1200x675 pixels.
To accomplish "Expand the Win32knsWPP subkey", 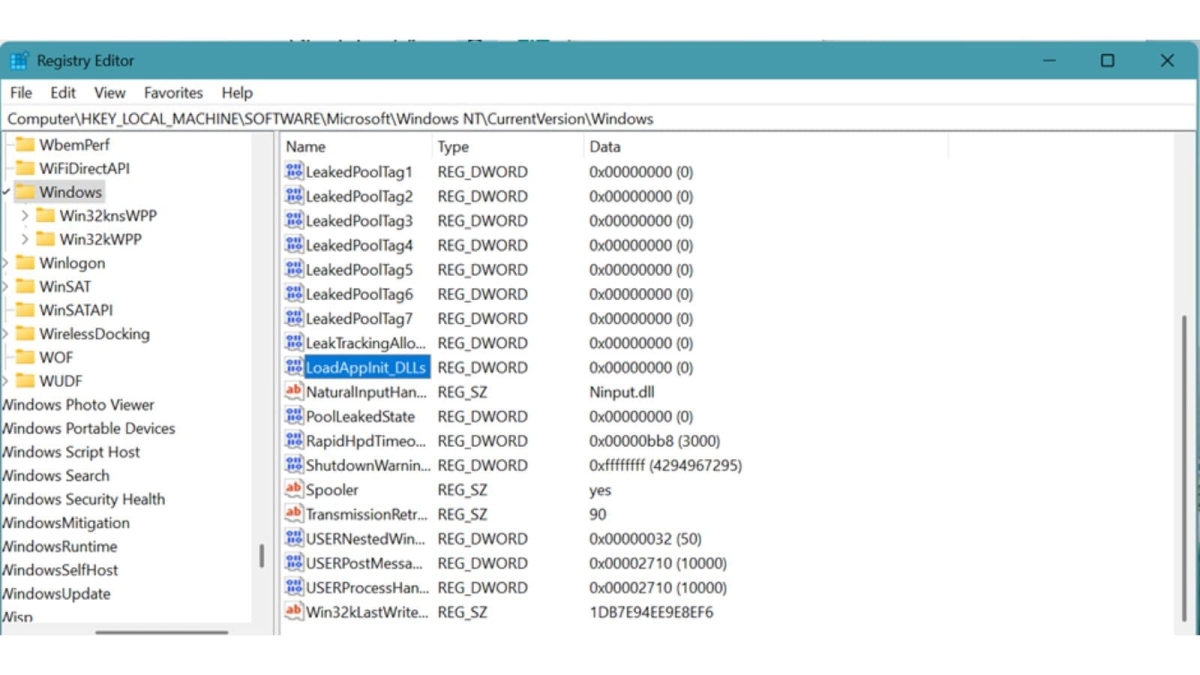I will click(x=25, y=215).
